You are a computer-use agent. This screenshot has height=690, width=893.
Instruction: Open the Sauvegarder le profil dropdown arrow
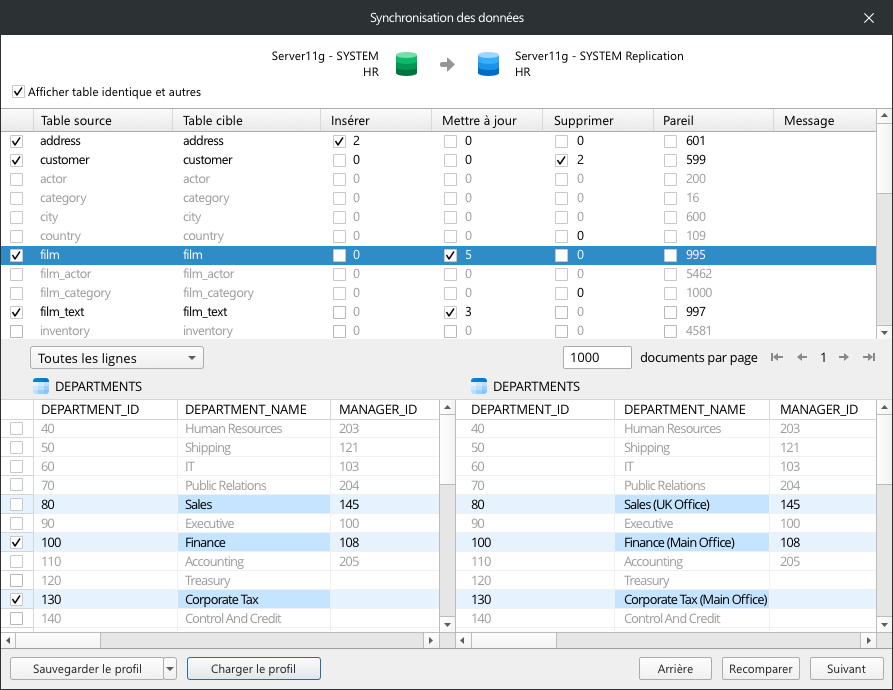click(x=170, y=668)
